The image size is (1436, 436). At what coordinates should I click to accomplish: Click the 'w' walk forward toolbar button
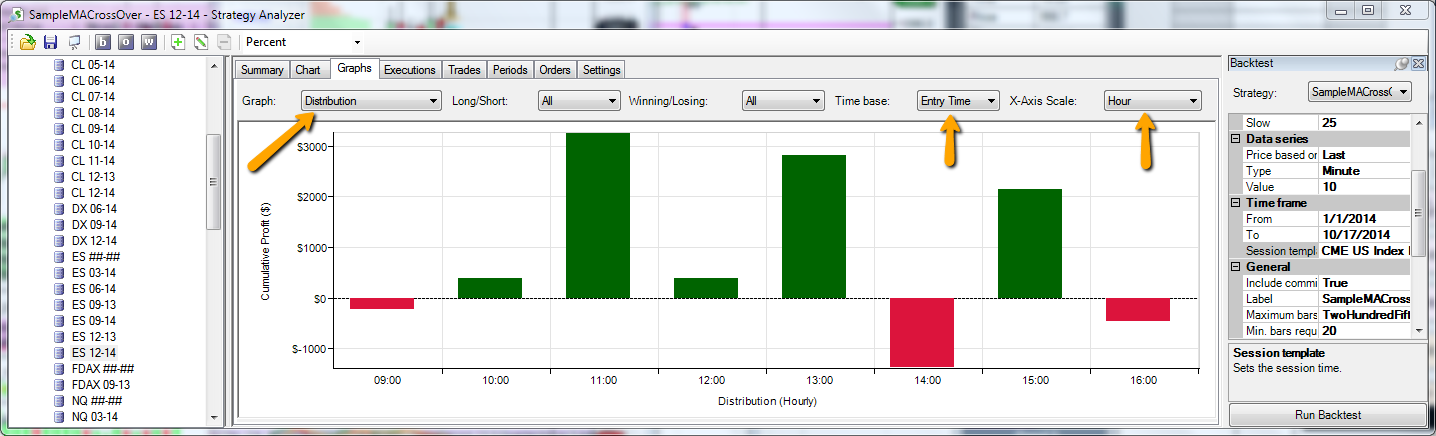pyautogui.click(x=149, y=42)
